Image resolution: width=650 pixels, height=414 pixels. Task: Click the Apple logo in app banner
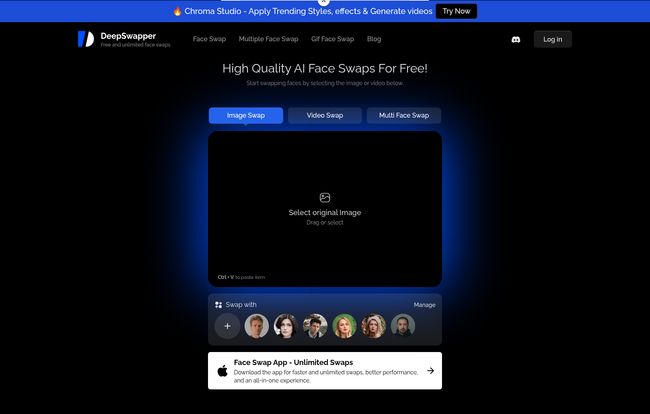(x=222, y=371)
